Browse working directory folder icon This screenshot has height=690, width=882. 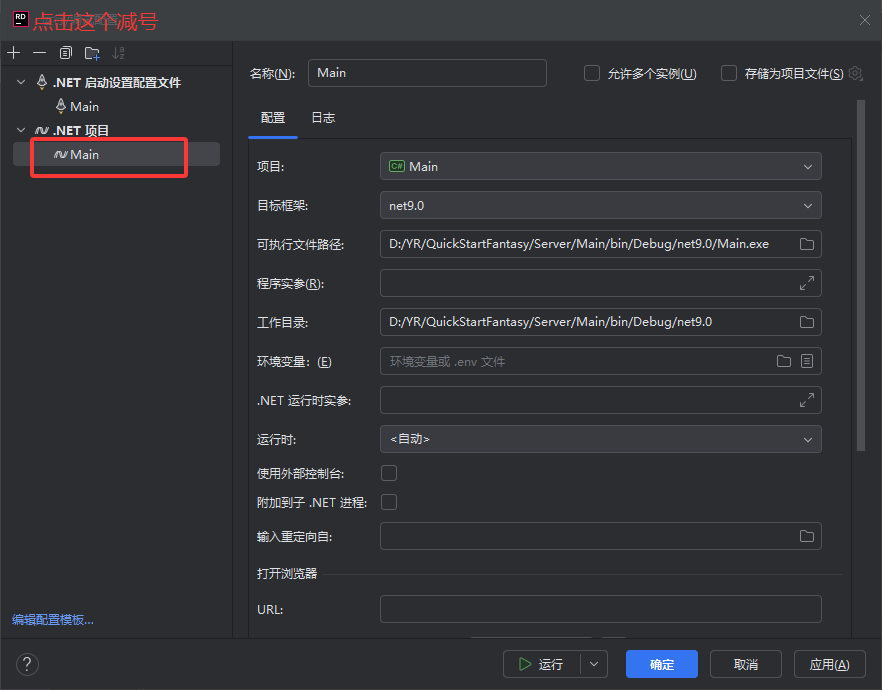pyautogui.click(x=806, y=322)
